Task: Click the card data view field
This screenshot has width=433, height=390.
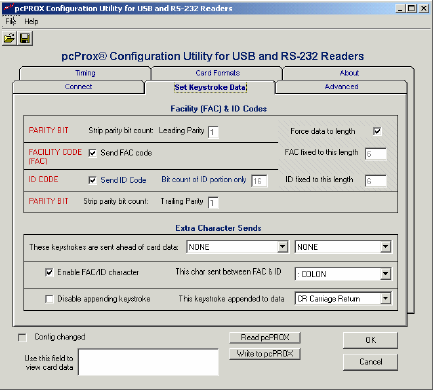Action: pos(148,362)
